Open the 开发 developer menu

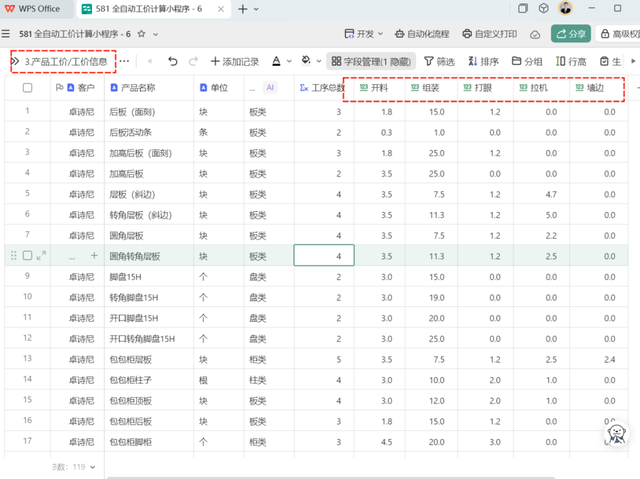pyautogui.click(x=364, y=34)
